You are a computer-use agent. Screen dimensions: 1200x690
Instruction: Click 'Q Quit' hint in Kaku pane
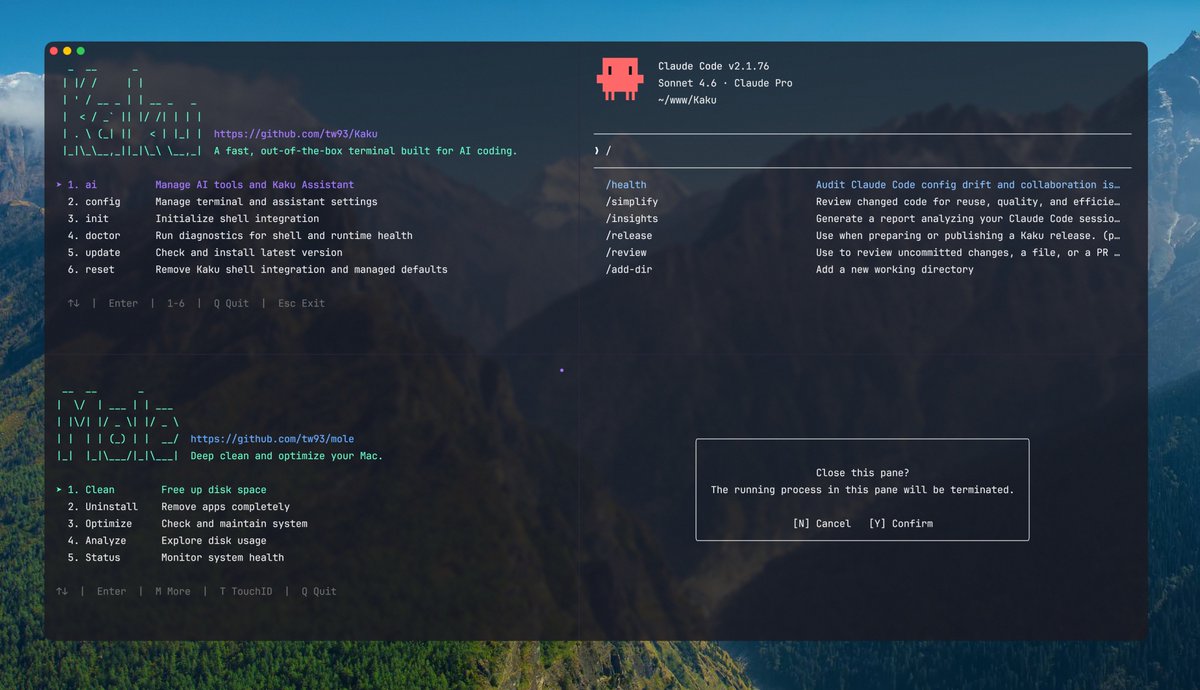pos(231,304)
